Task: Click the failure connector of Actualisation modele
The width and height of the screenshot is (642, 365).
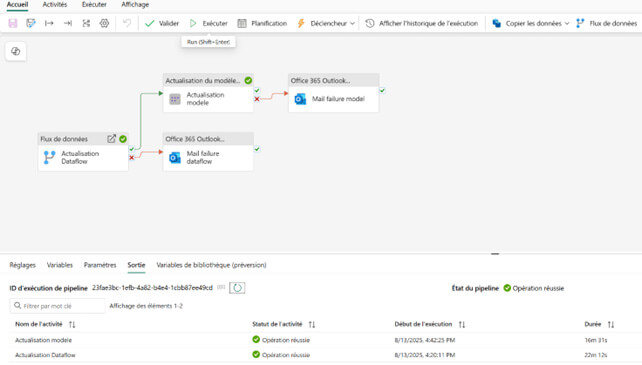Action: click(x=257, y=99)
